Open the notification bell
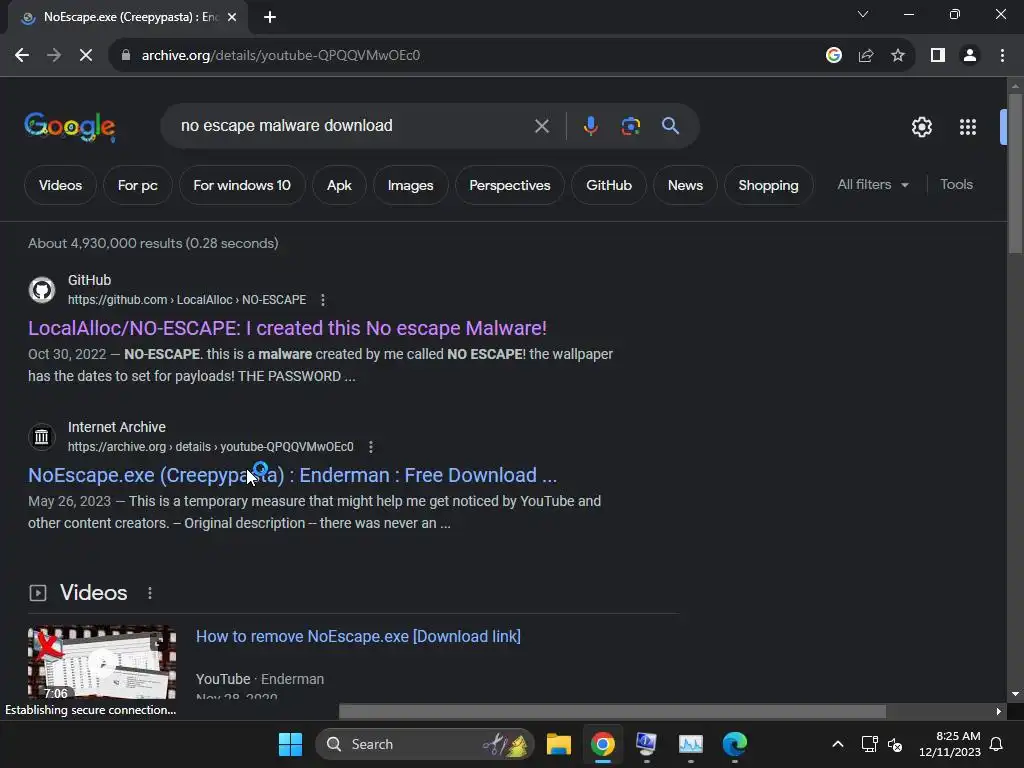The width and height of the screenshot is (1024, 768). click(x=997, y=744)
